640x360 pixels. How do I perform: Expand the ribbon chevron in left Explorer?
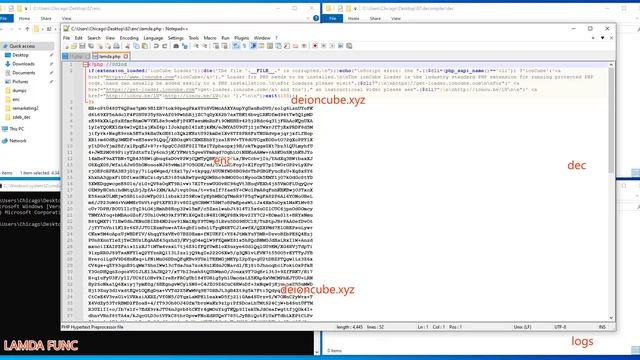click(308, 18)
